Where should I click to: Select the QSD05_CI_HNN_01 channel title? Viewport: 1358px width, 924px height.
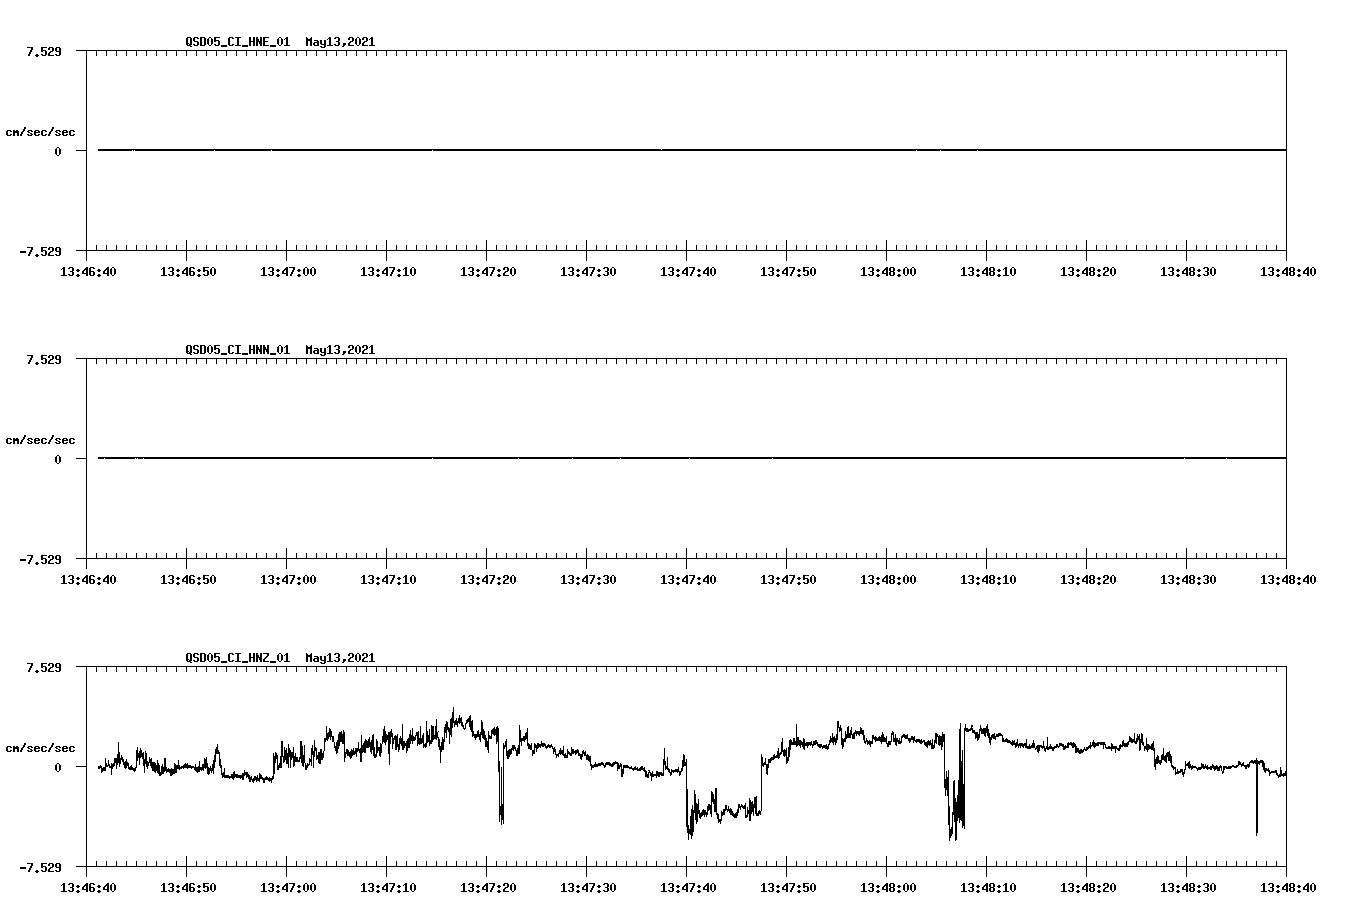coord(240,349)
